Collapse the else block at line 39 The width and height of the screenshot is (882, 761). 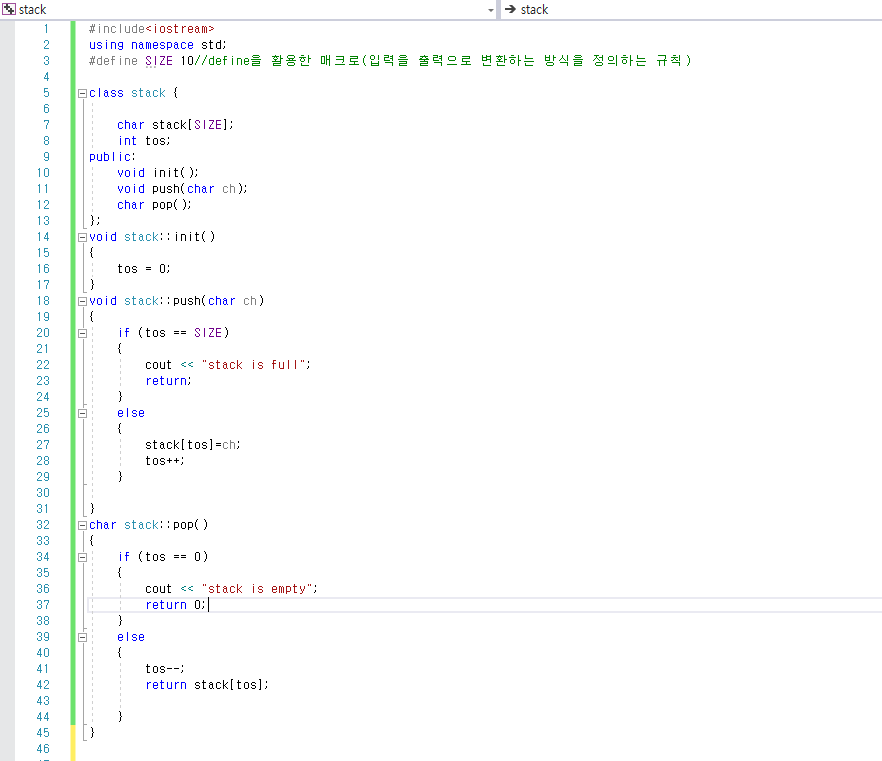[x=82, y=637]
